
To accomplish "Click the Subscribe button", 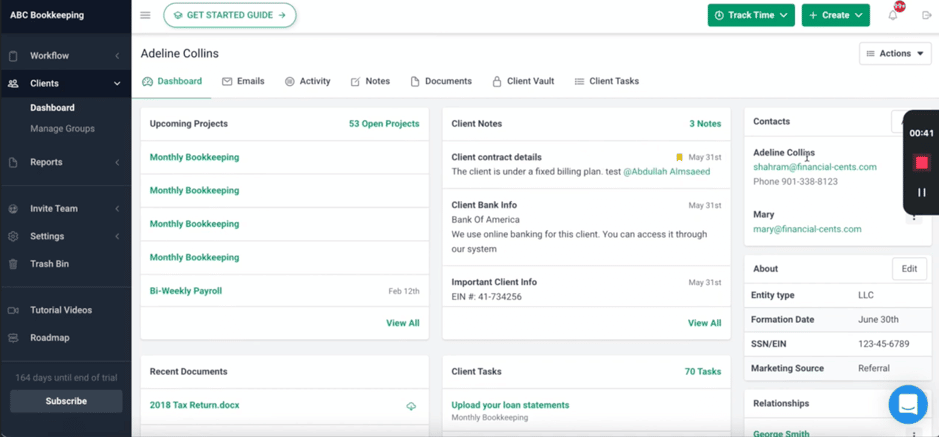I will pyautogui.click(x=66, y=401).
